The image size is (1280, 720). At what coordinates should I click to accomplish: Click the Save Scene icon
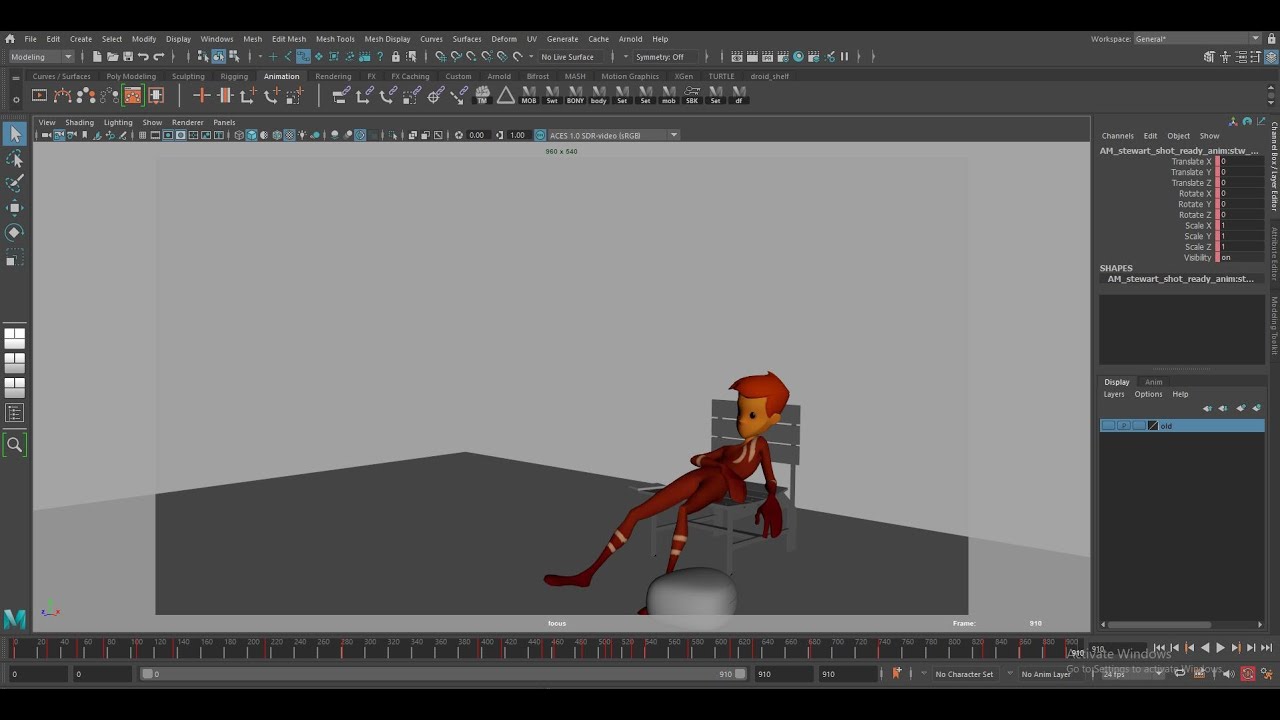point(127,57)
